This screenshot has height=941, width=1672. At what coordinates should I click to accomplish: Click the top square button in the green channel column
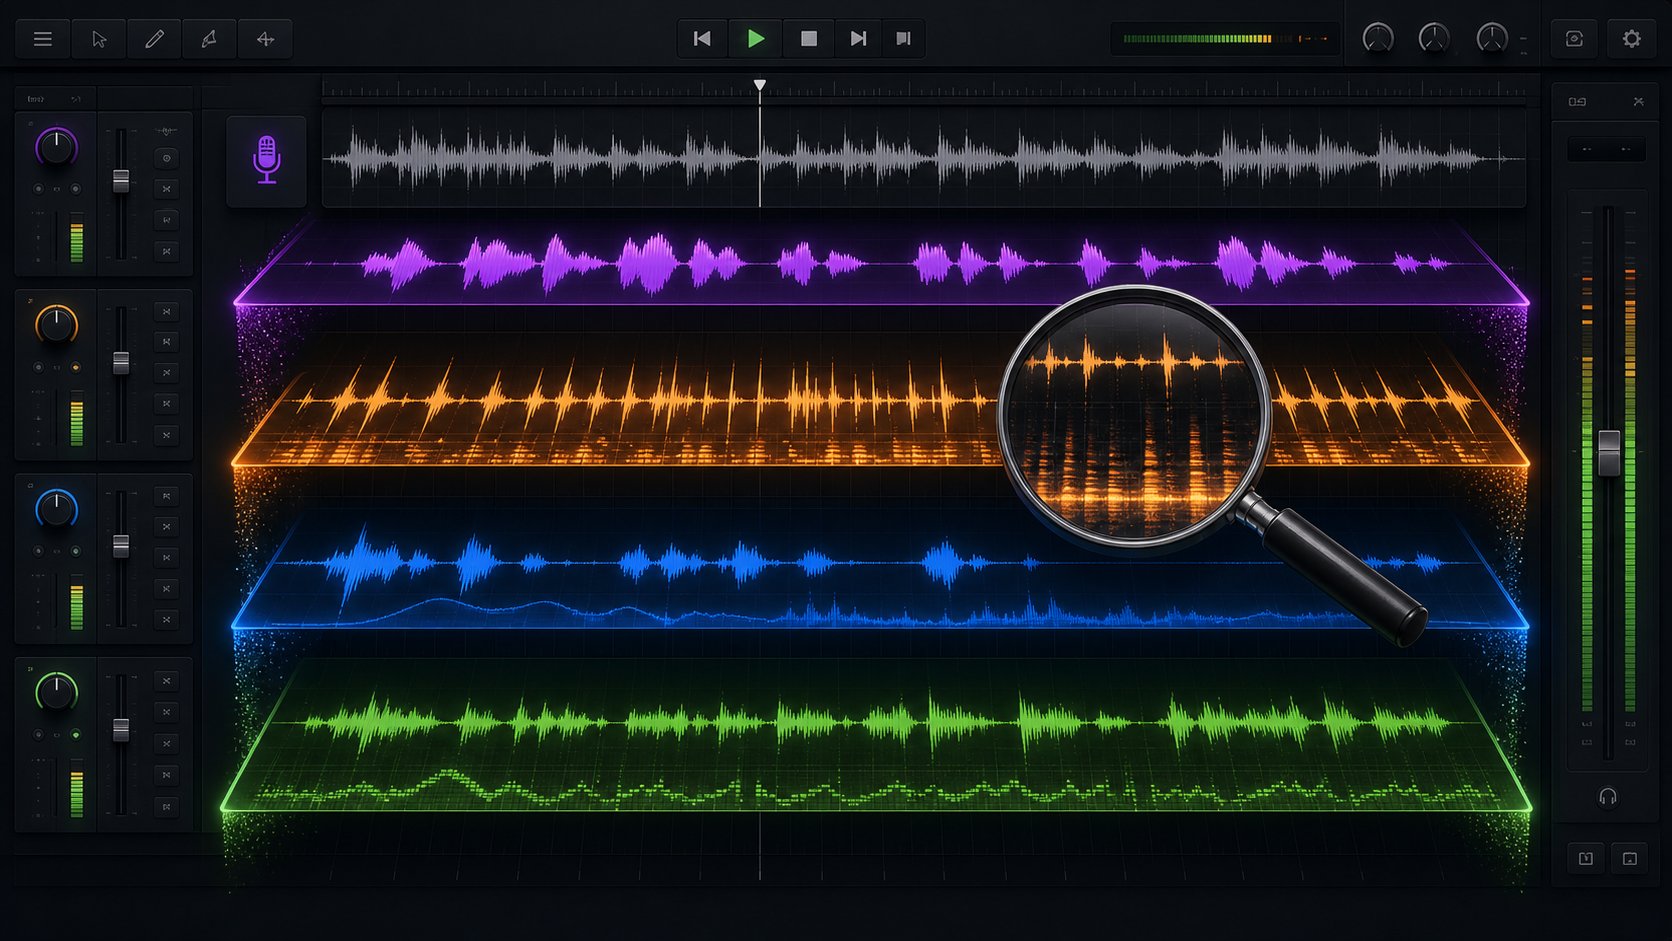click(x=167, y=681)
